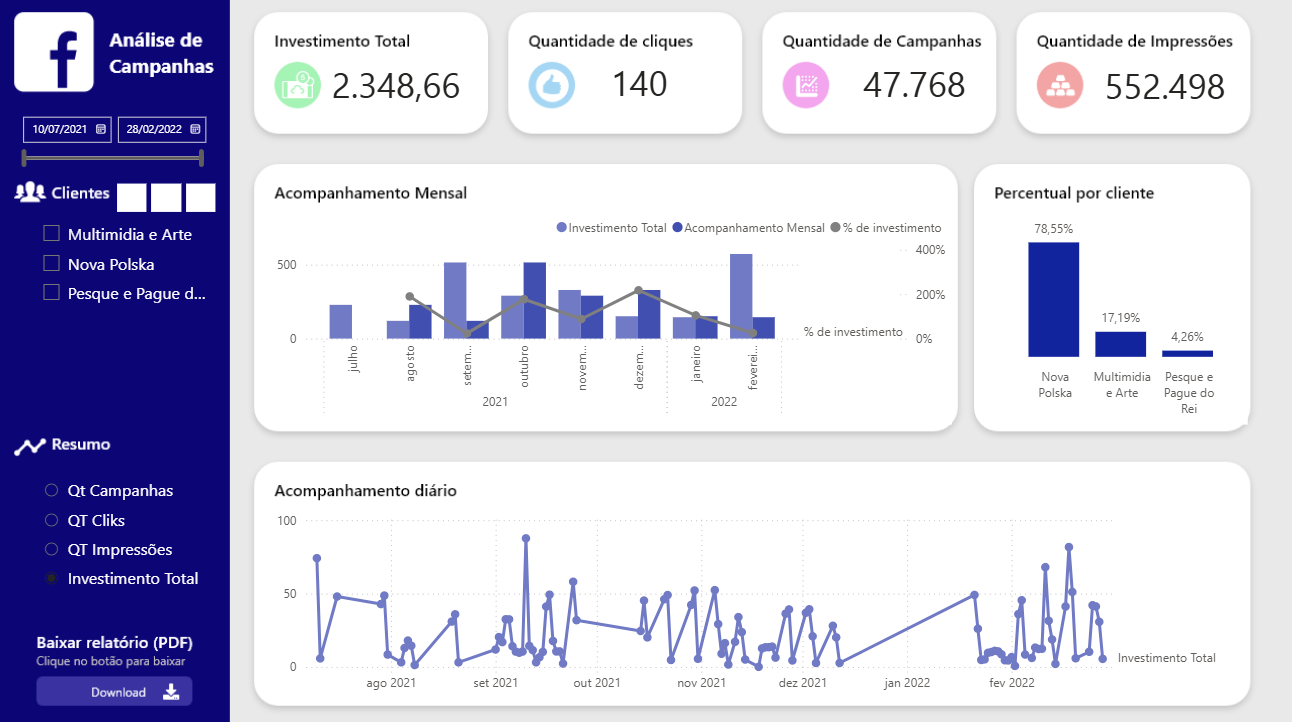This screenshot has height=722, width=1292.
Task: Open the start date calendar picker
Action: tap(101, 129)
